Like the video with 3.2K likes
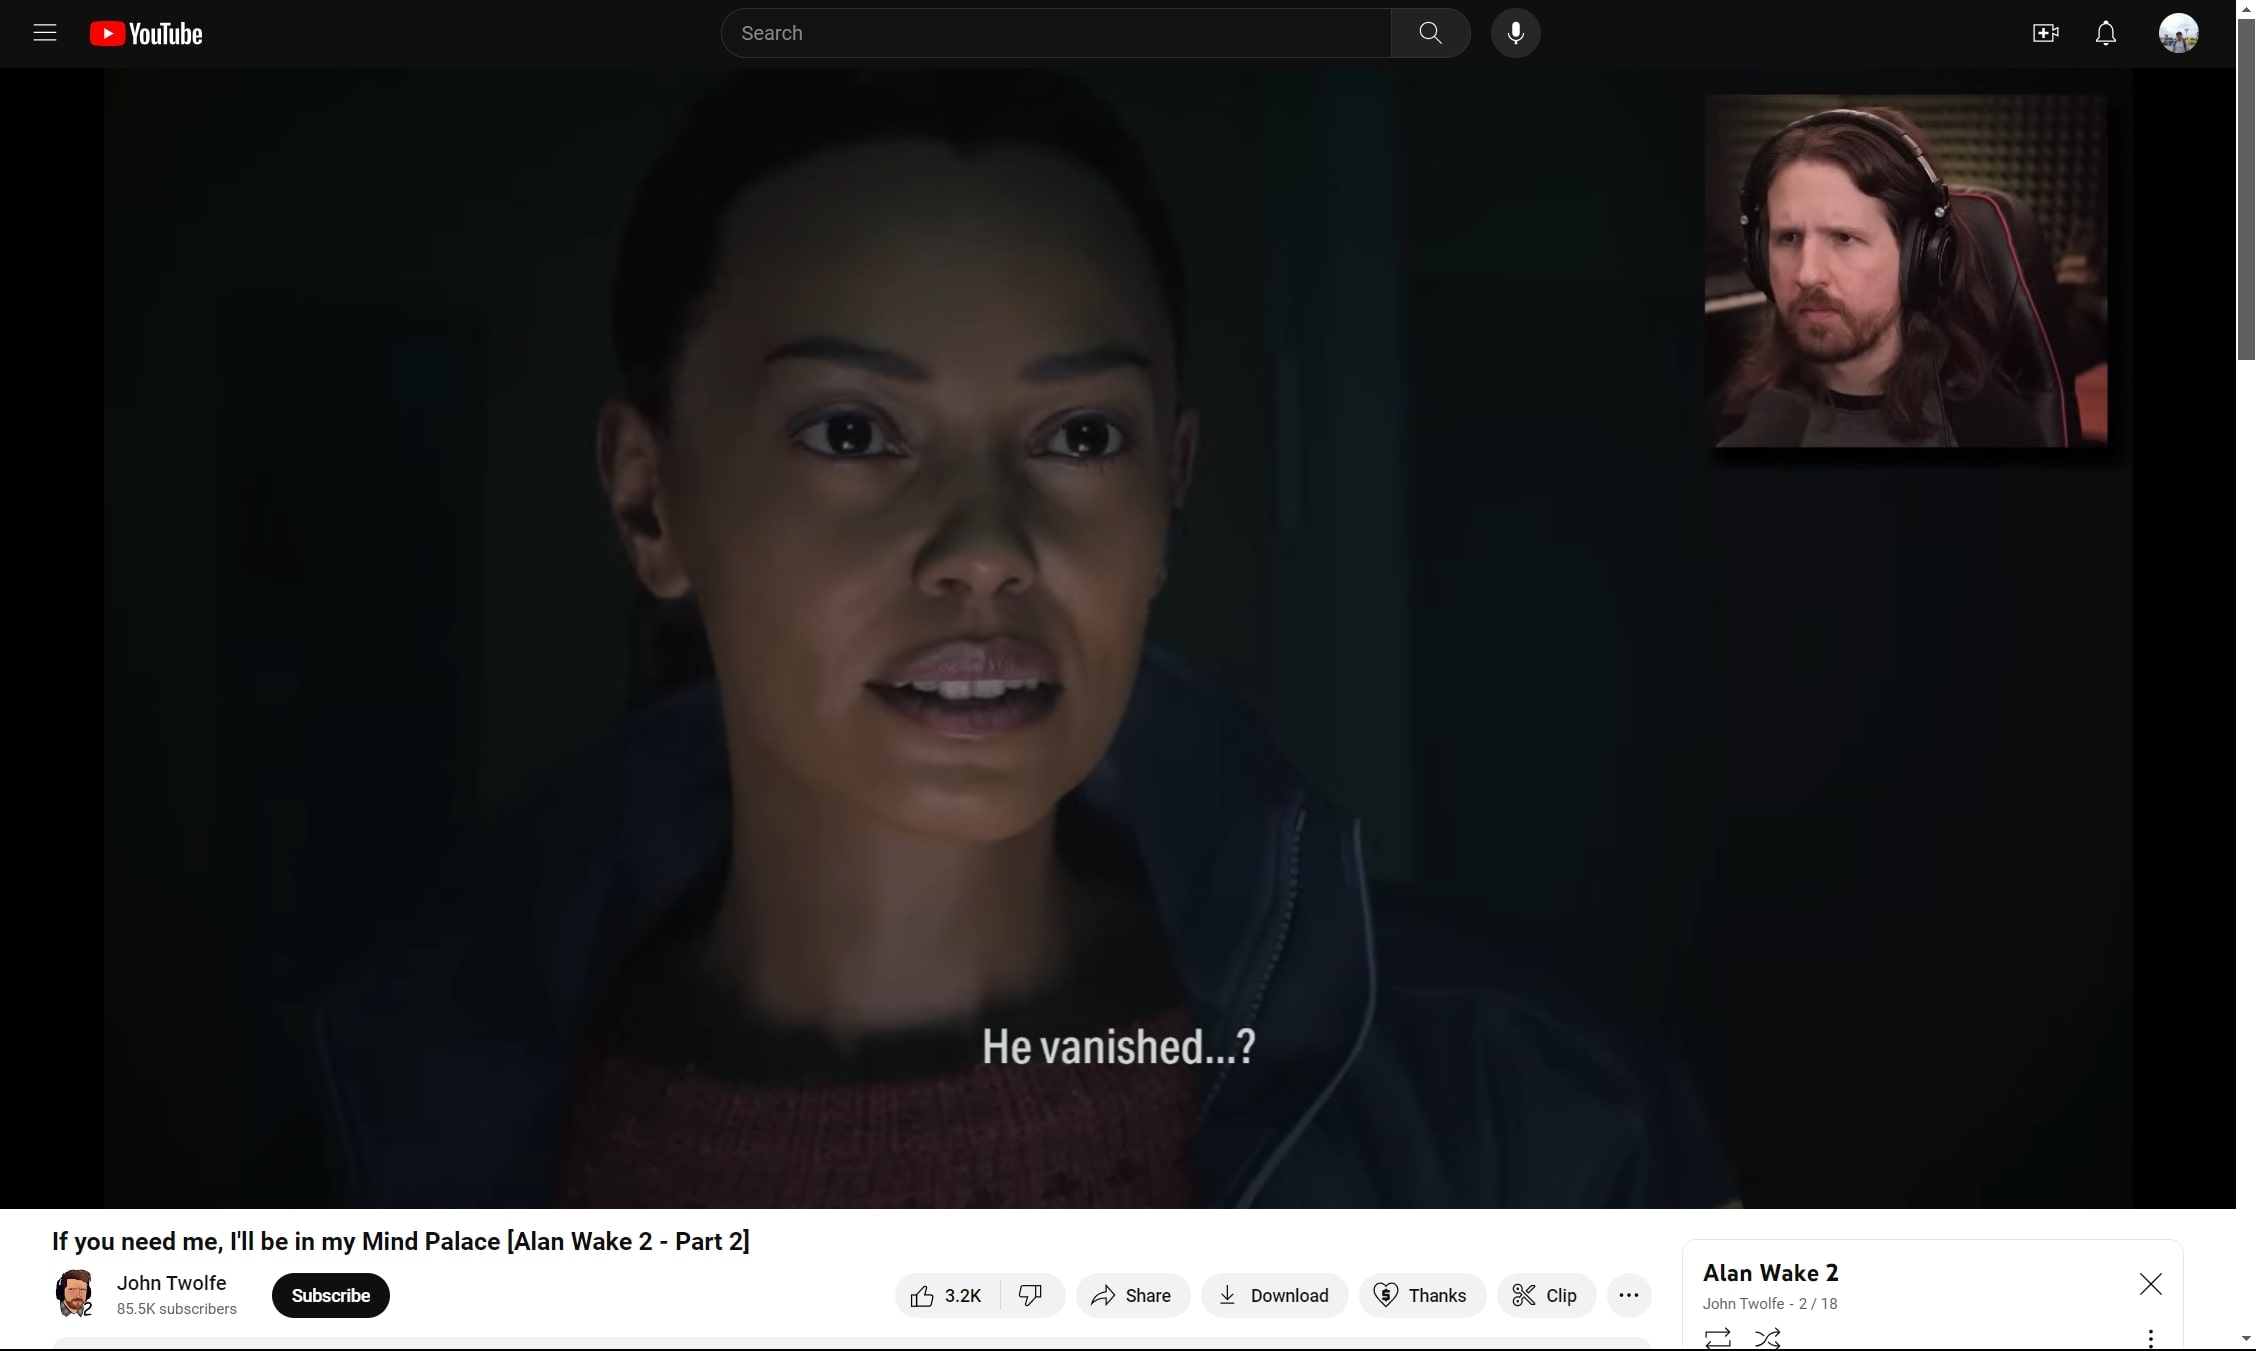The height and width of the screenshot is (1351, 2256). (946, 1295)
